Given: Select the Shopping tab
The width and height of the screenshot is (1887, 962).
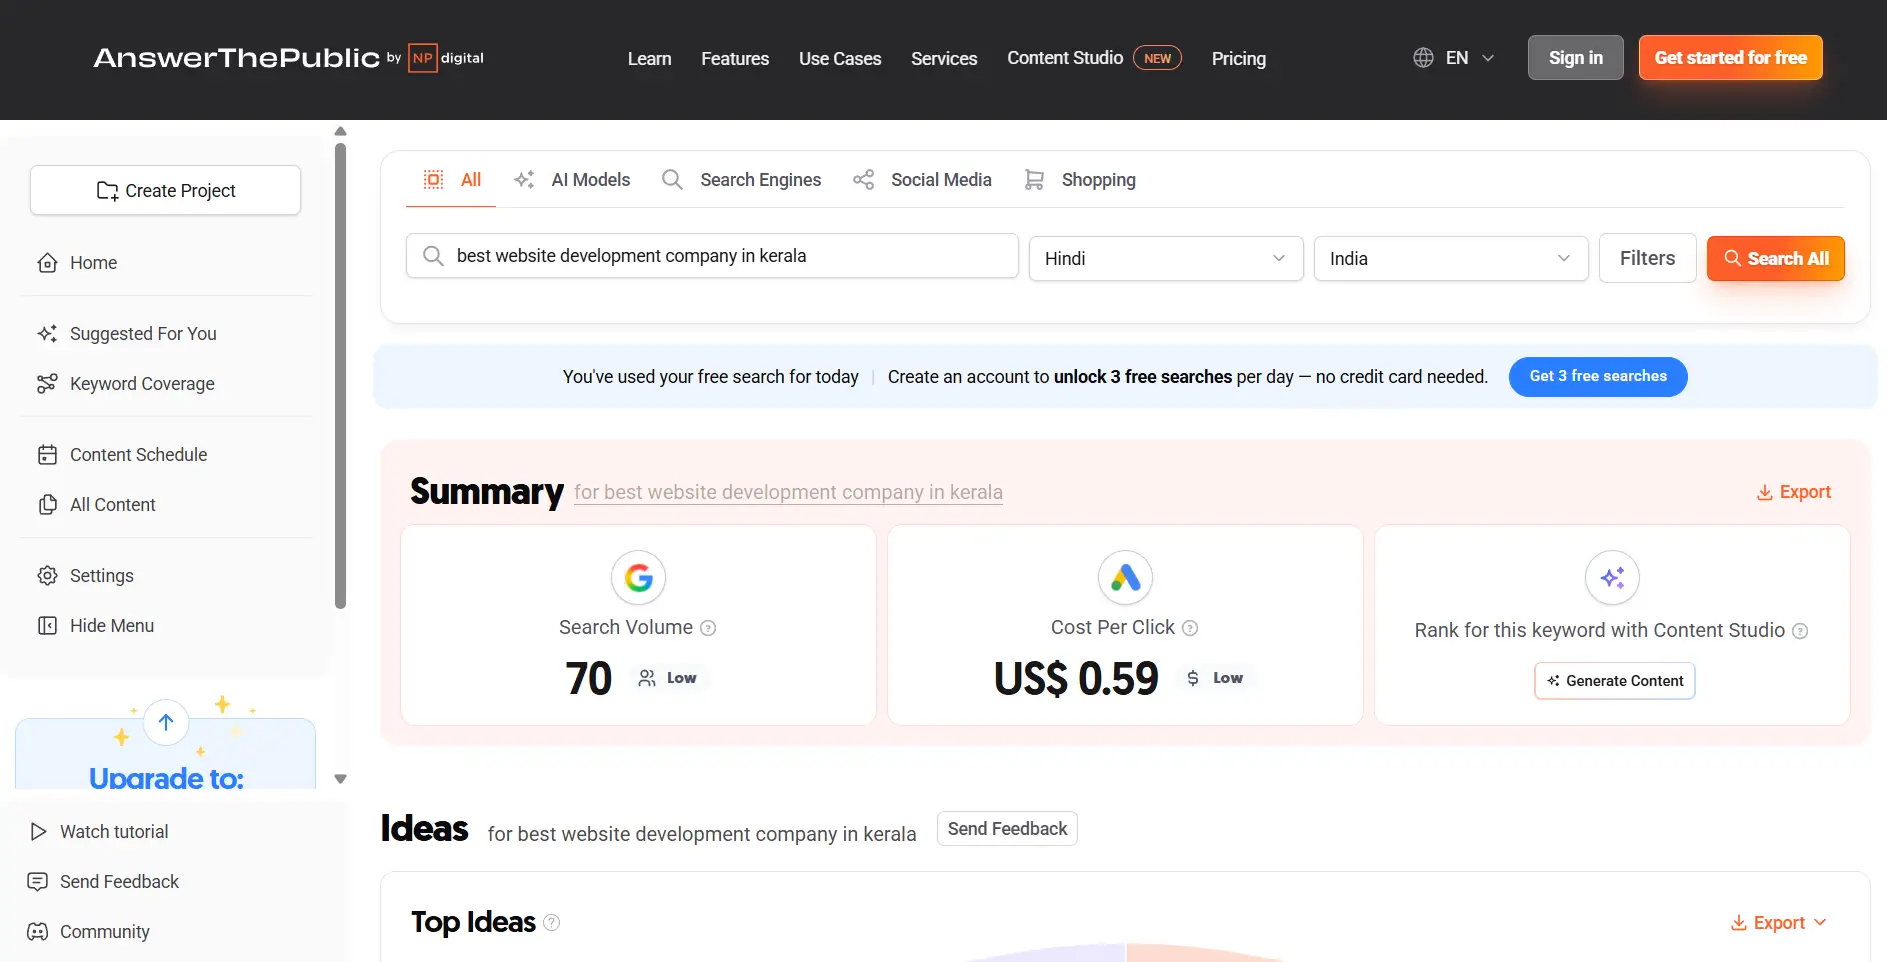Looking at the screenshot, I should [1080, 180].
